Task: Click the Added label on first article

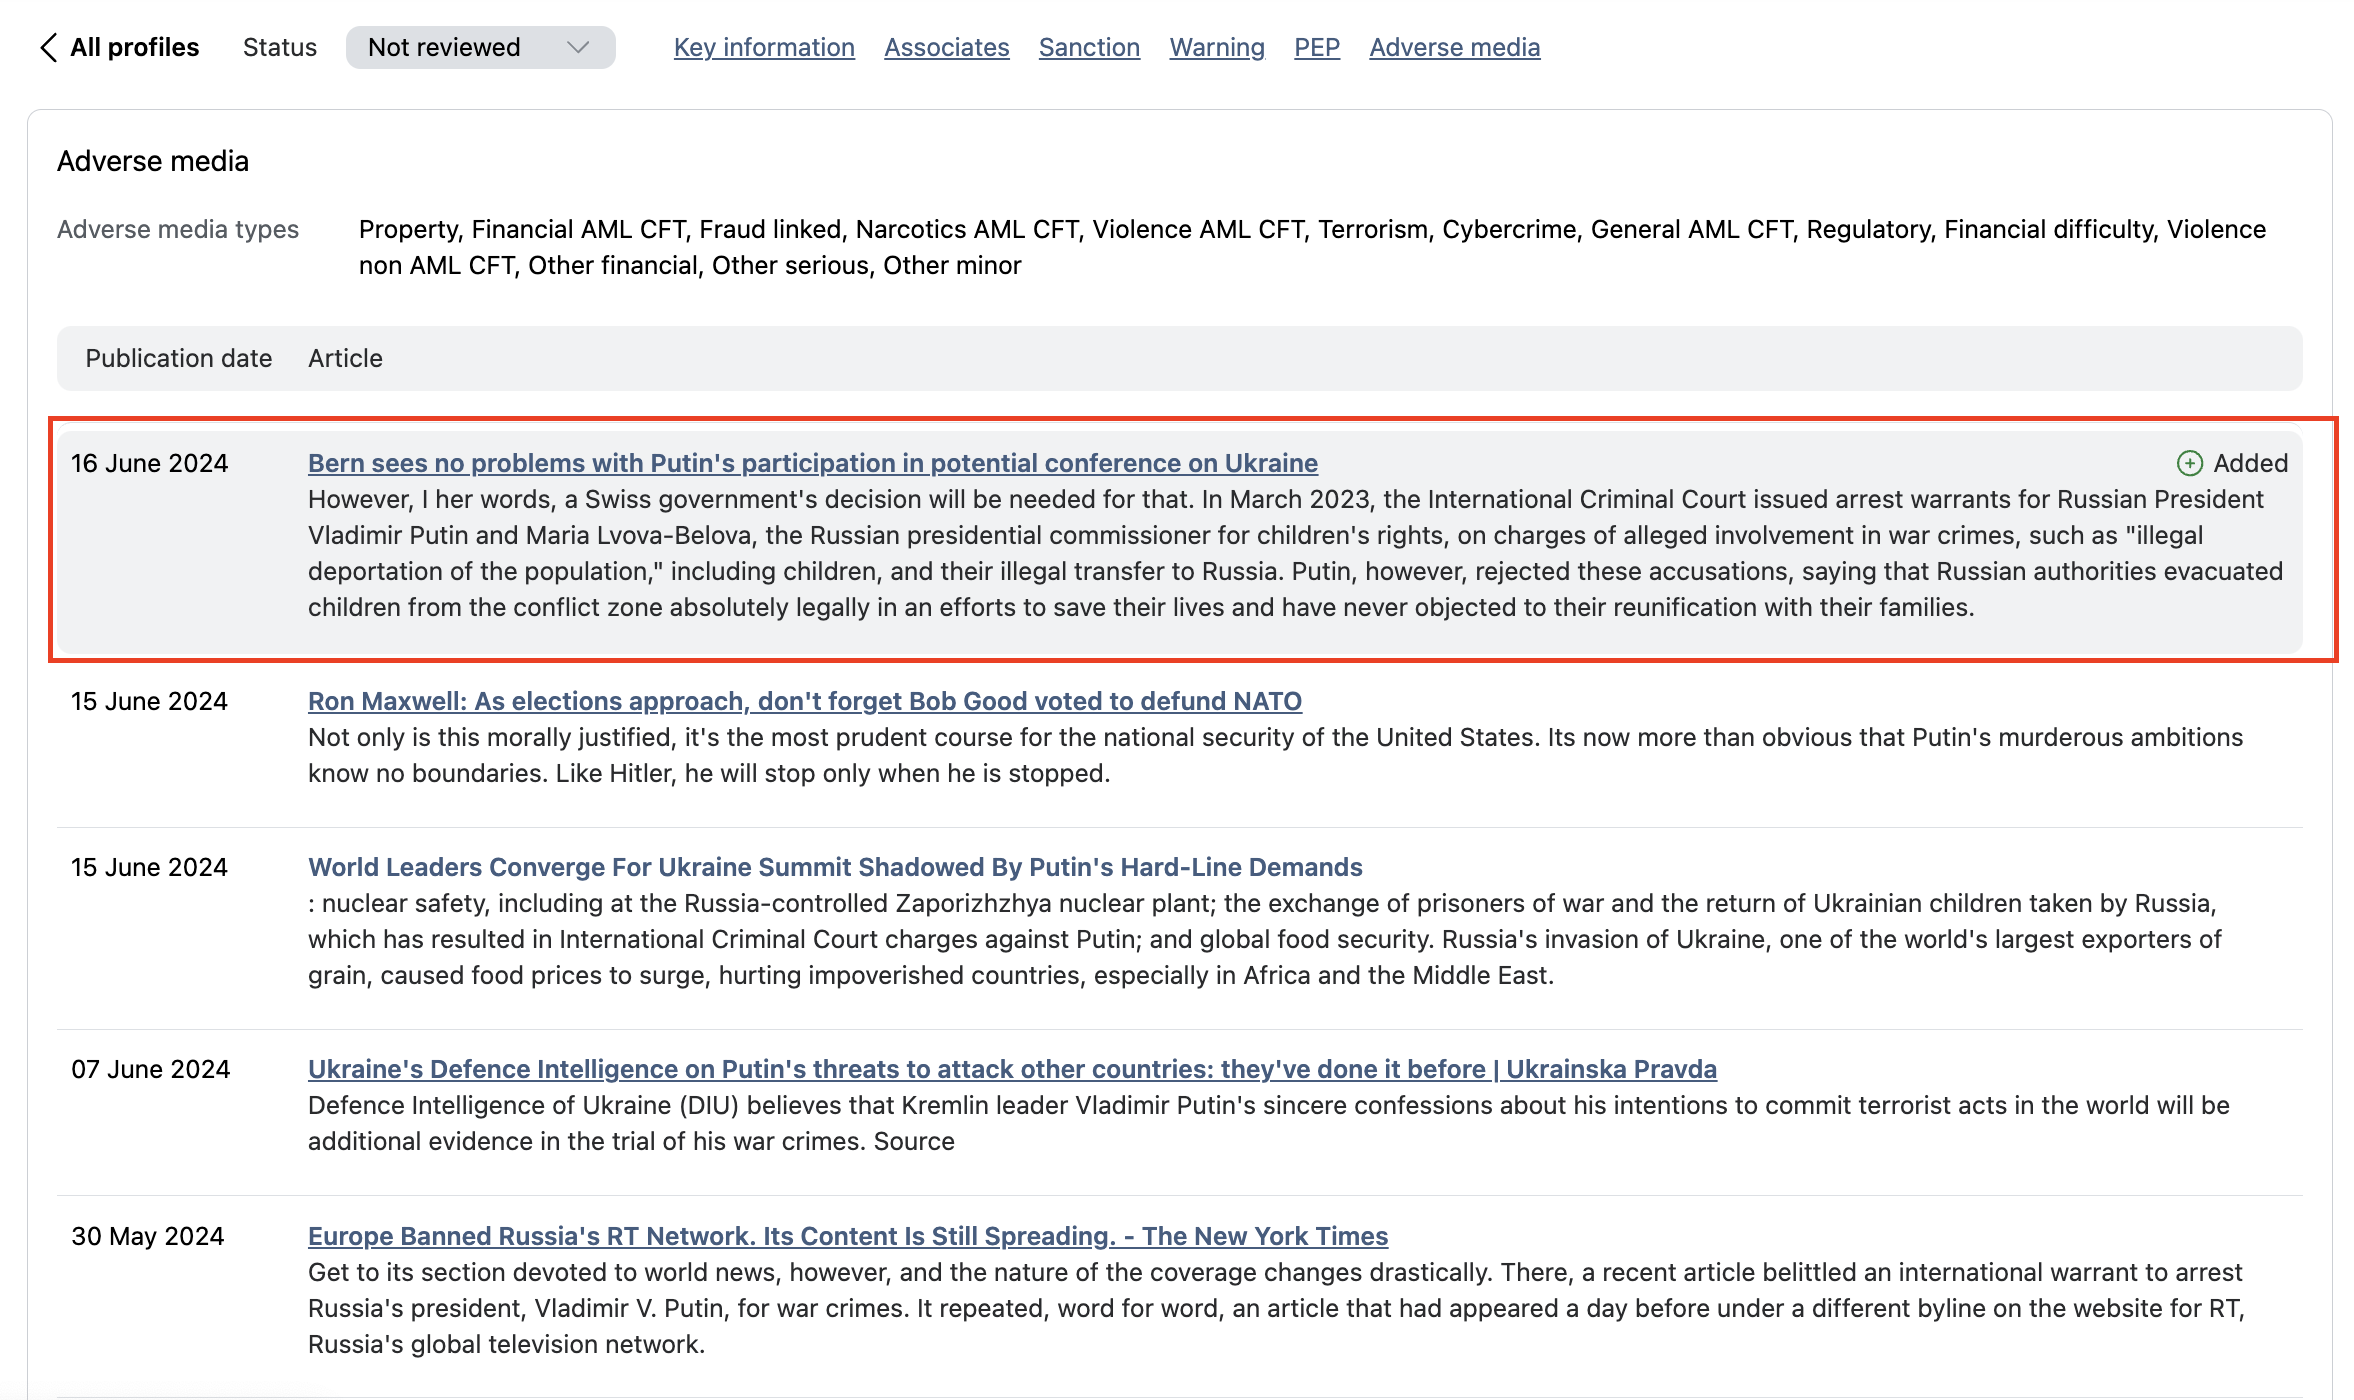Action: pos(2250,463)
